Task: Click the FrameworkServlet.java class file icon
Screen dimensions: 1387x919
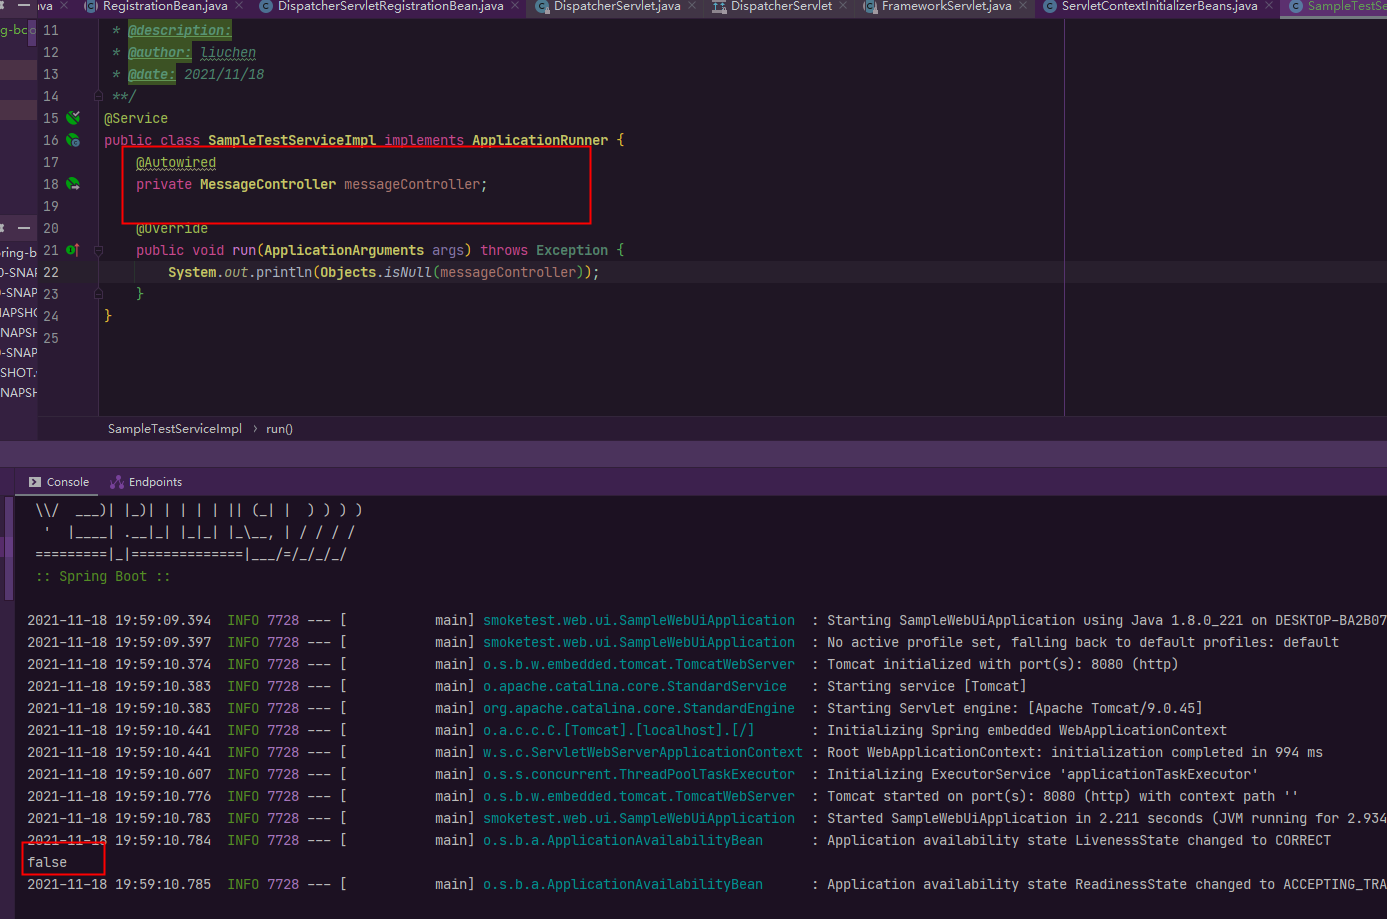Action: point(870,6)
